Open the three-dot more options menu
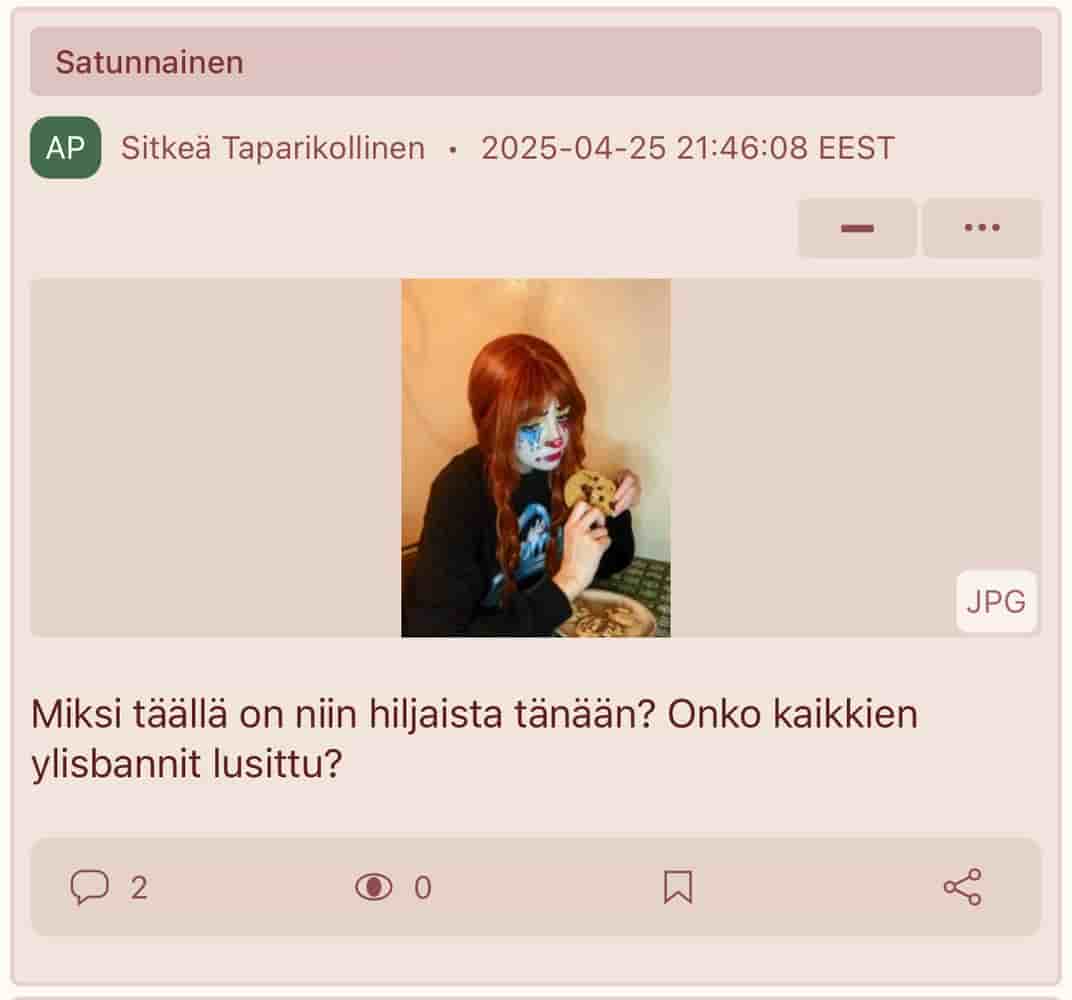Image resolution: width=1072 pixels, height=1000 pixels. click(982, 228)
